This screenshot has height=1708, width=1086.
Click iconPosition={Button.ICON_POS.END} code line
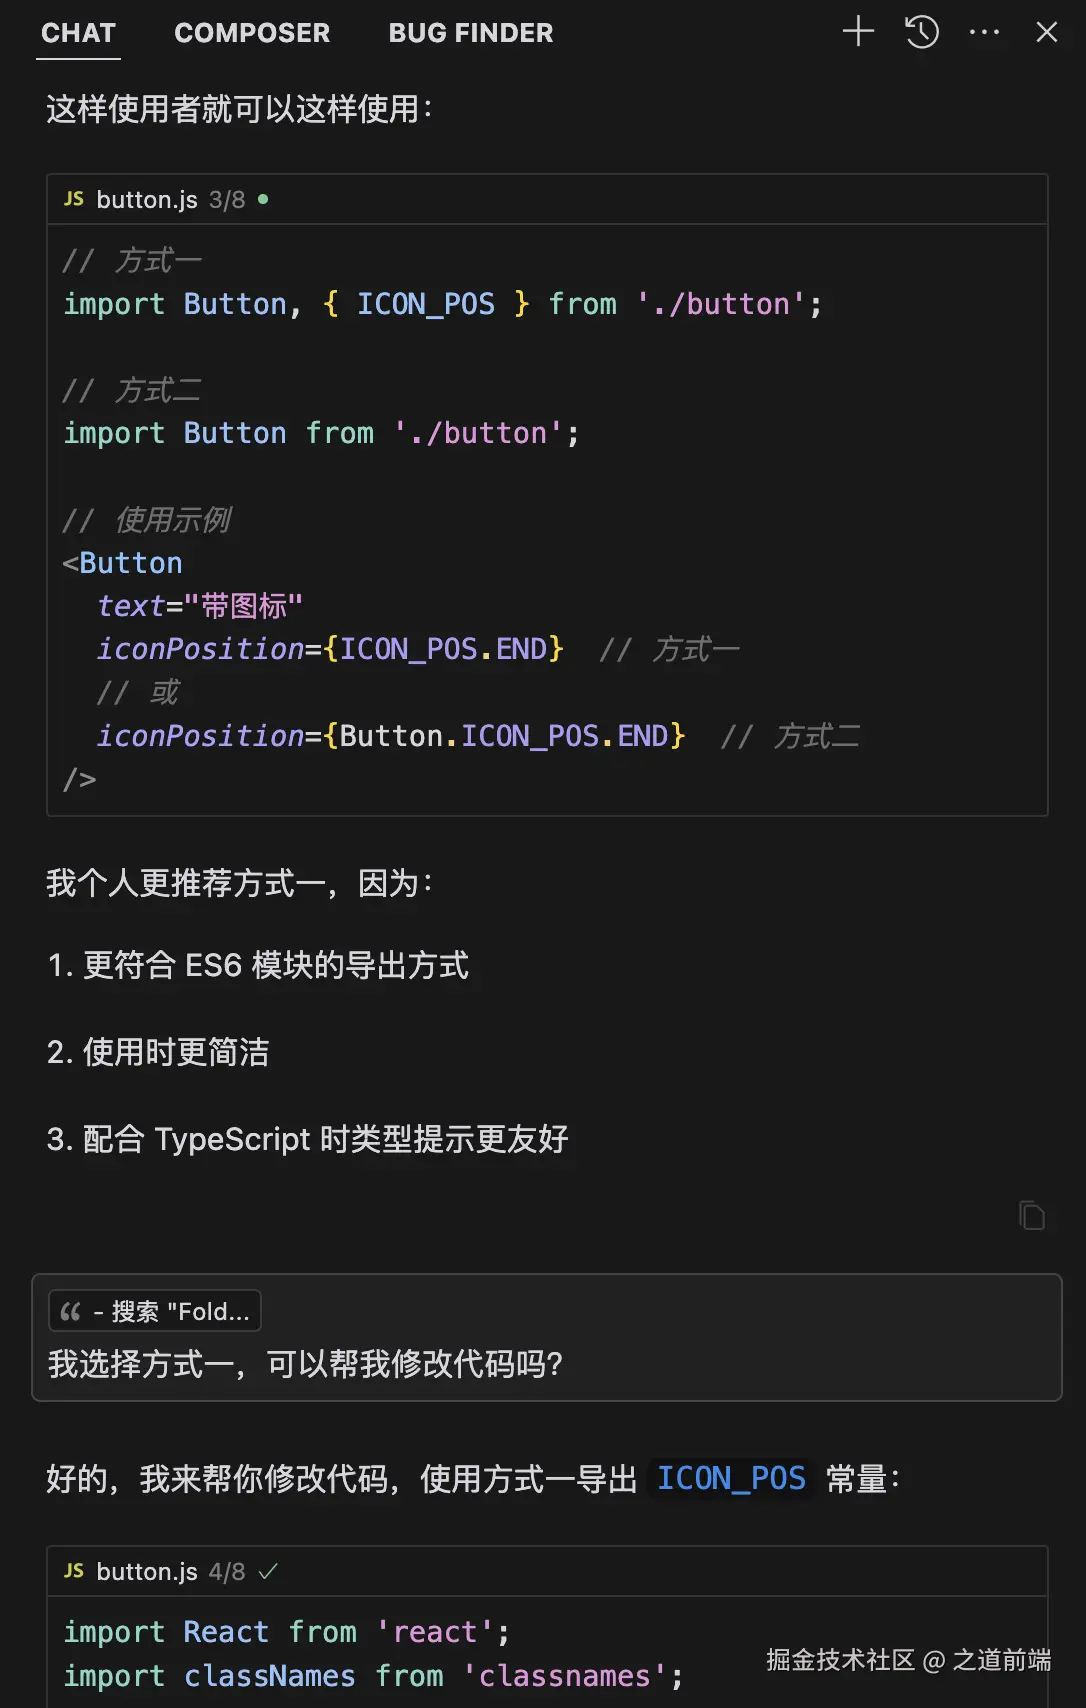(390, 736)
